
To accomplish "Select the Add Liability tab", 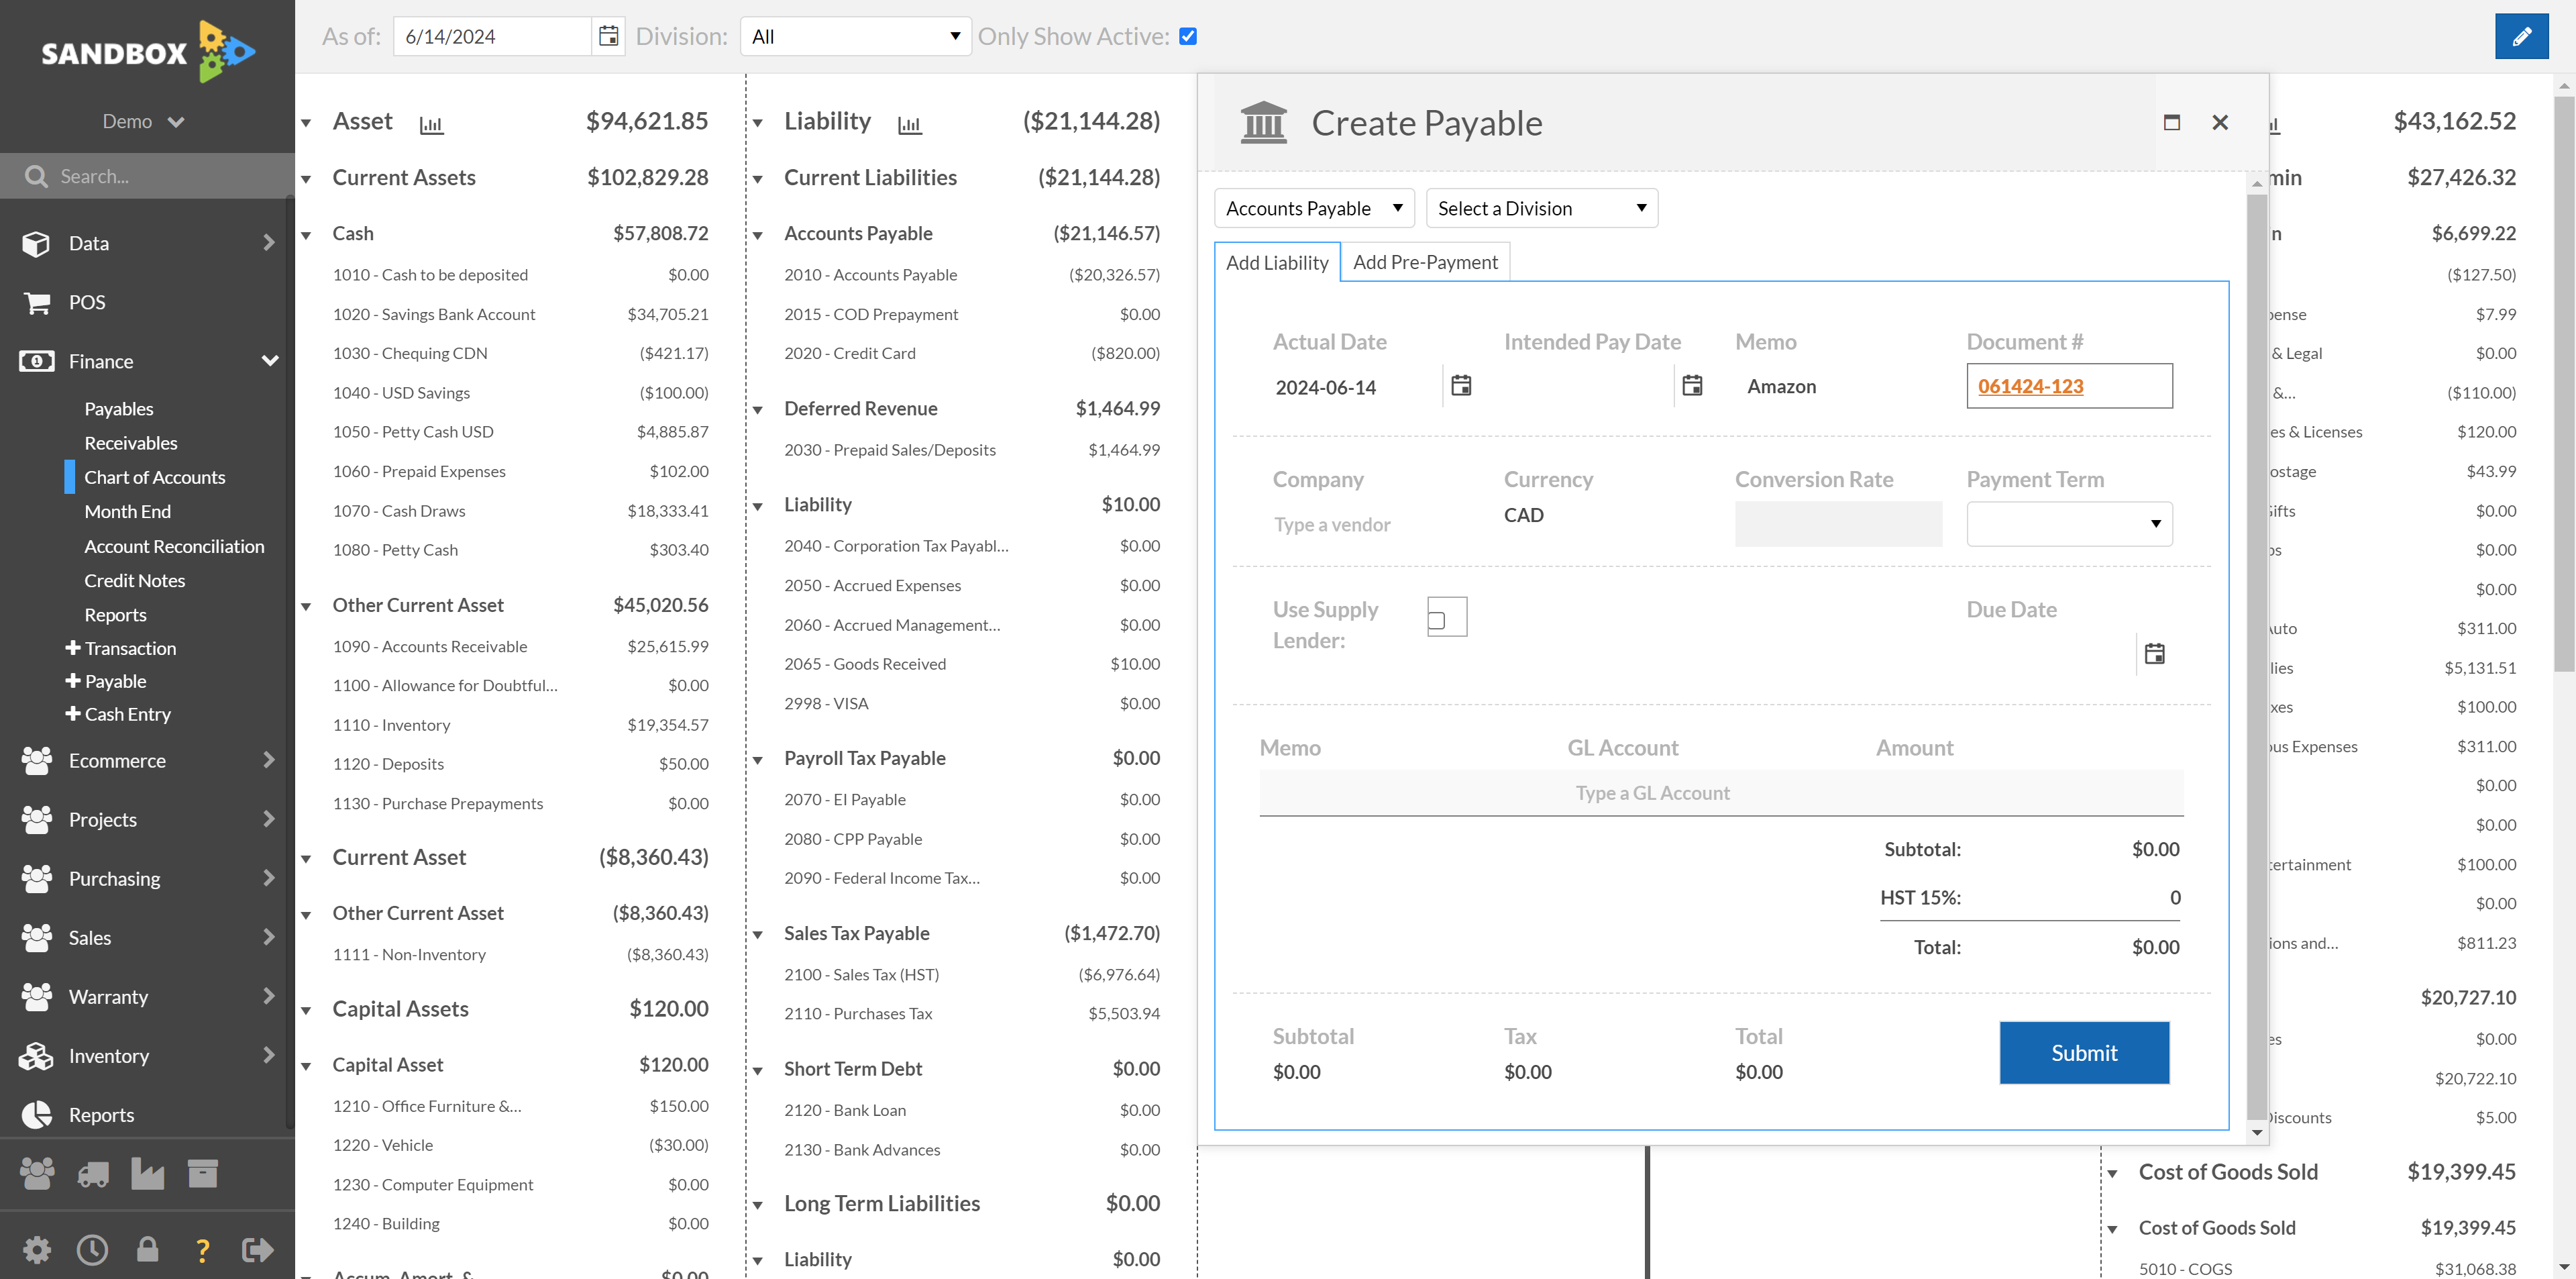I will pyautogui.click(x=1277, y=262).
